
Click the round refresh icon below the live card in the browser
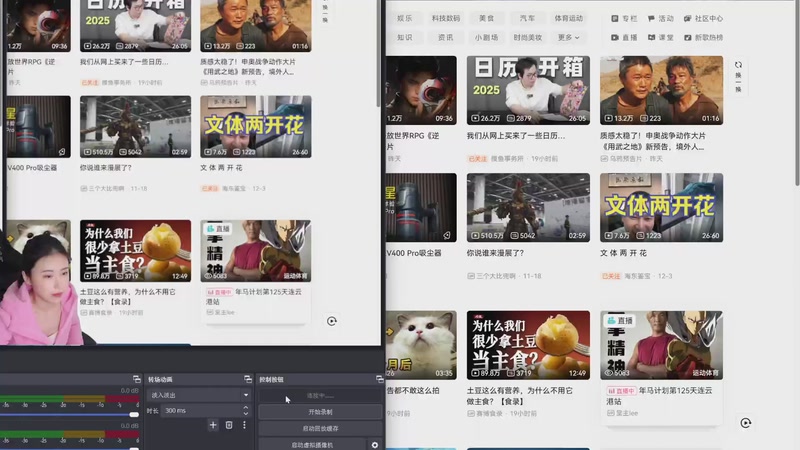(745, 423)
